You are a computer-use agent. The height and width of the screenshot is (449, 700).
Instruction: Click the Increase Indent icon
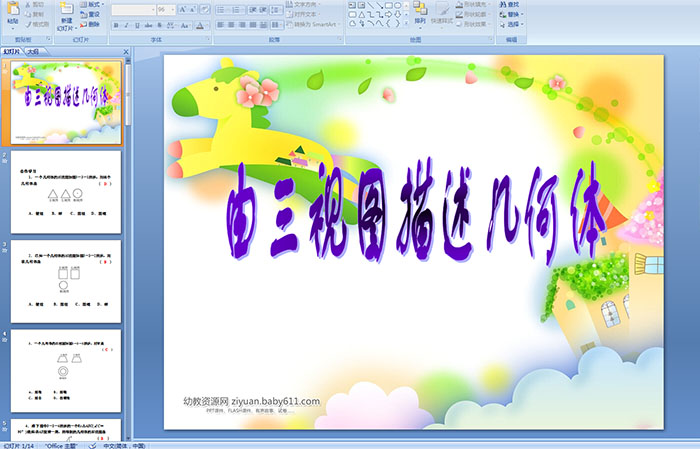[x=263, y=9]
